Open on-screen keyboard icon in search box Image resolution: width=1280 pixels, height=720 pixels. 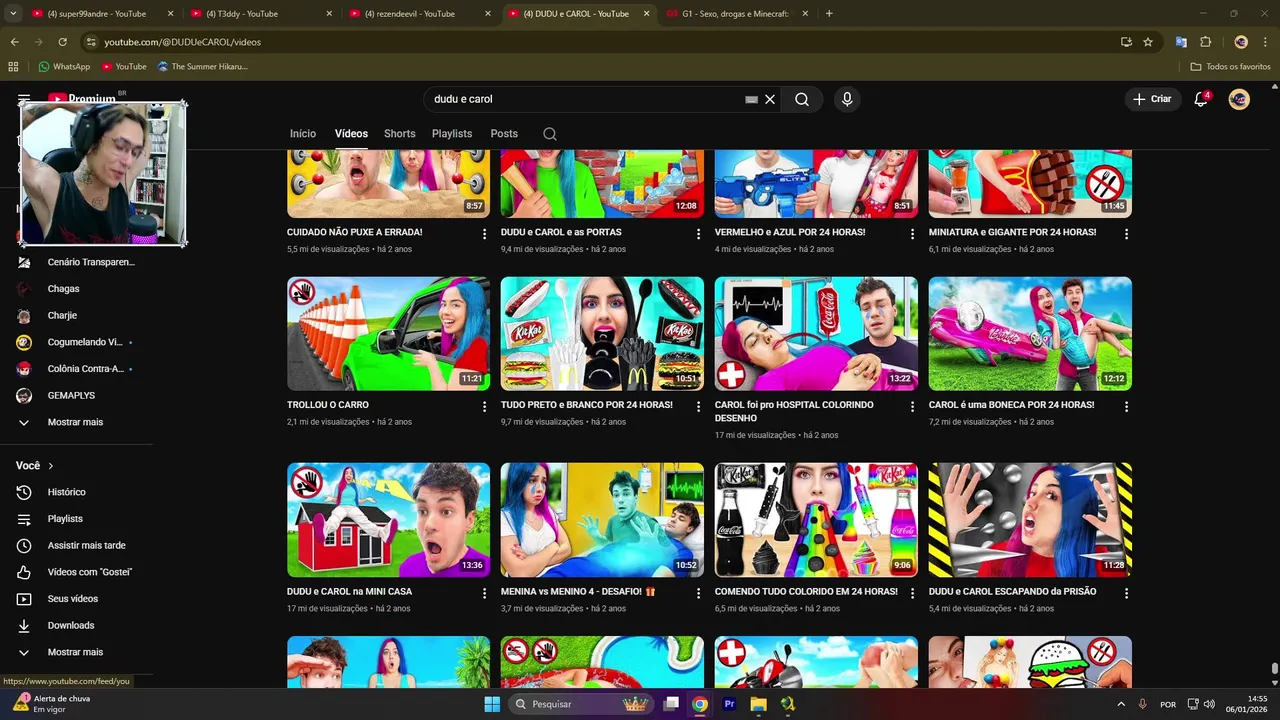click(752, 99)
